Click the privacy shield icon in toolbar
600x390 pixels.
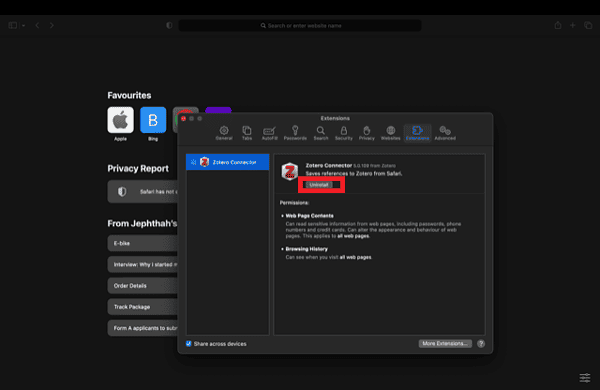[x=169, y=25]
